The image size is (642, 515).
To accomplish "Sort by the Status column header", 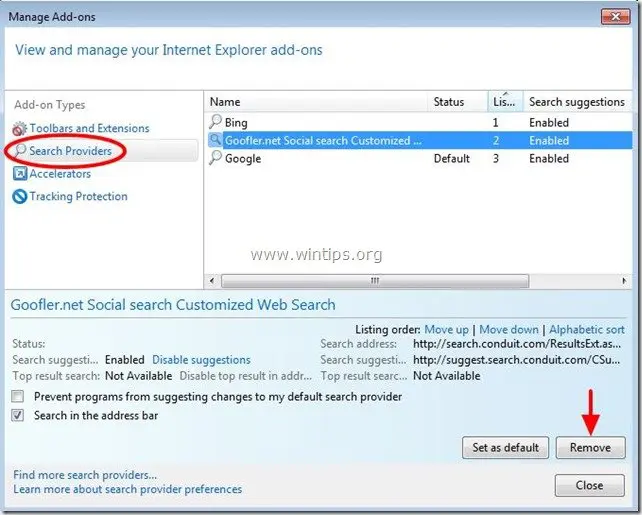I will point(458,102).
